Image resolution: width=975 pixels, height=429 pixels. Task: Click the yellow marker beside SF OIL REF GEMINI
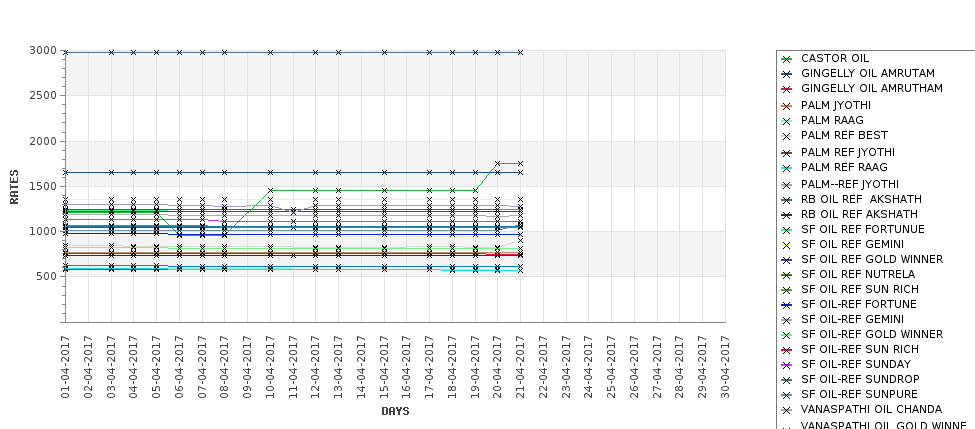tap(787, 246)
